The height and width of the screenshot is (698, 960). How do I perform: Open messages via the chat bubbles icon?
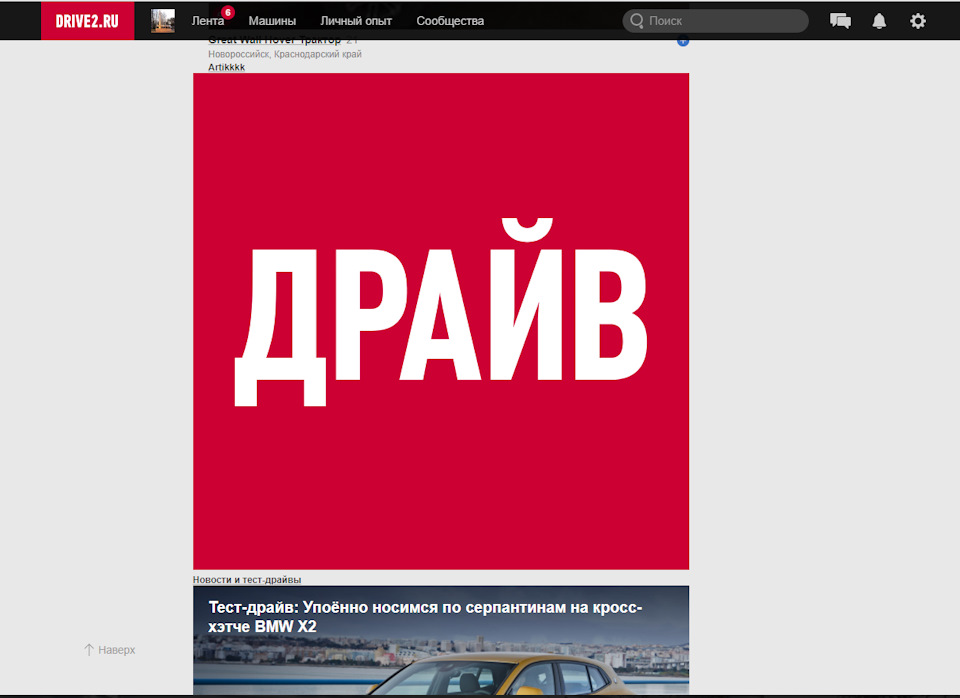click(x=840, y=20)
